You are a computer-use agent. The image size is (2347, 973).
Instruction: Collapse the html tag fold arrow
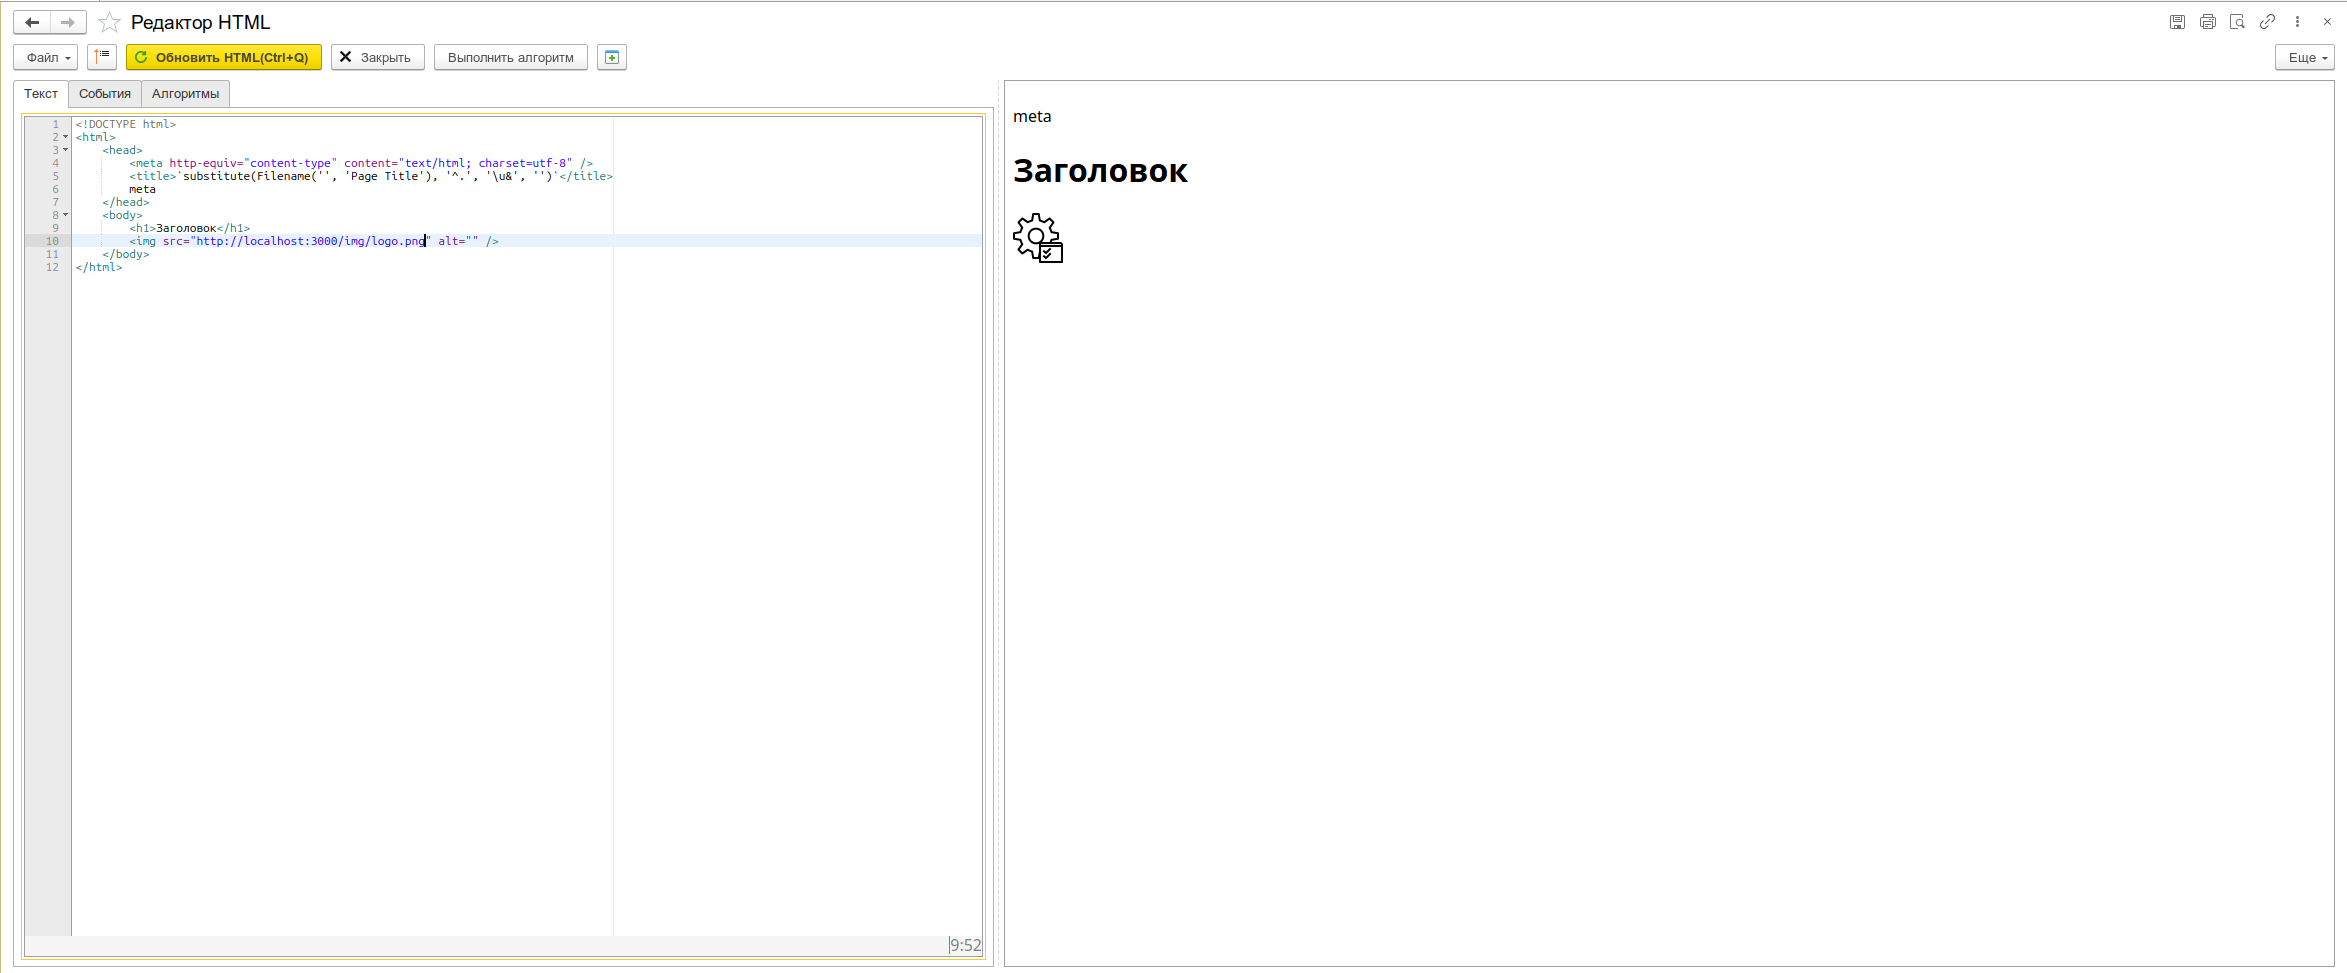point(66,137)
